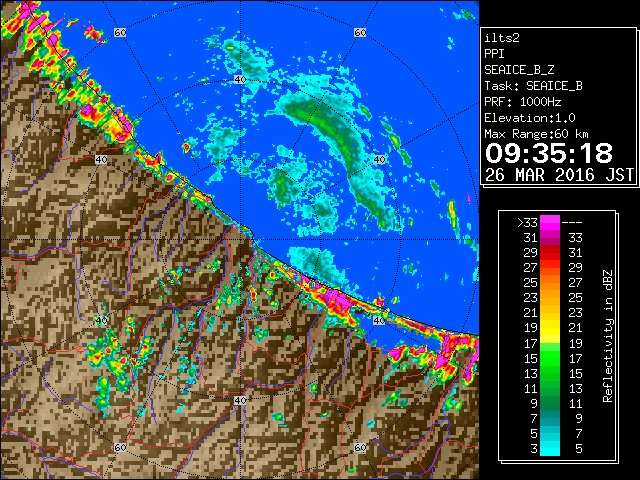Pick the bright green 15-17 dBZ legend swatch
Viewport: 640px width, 480px height.
click(x=550, y=358)
